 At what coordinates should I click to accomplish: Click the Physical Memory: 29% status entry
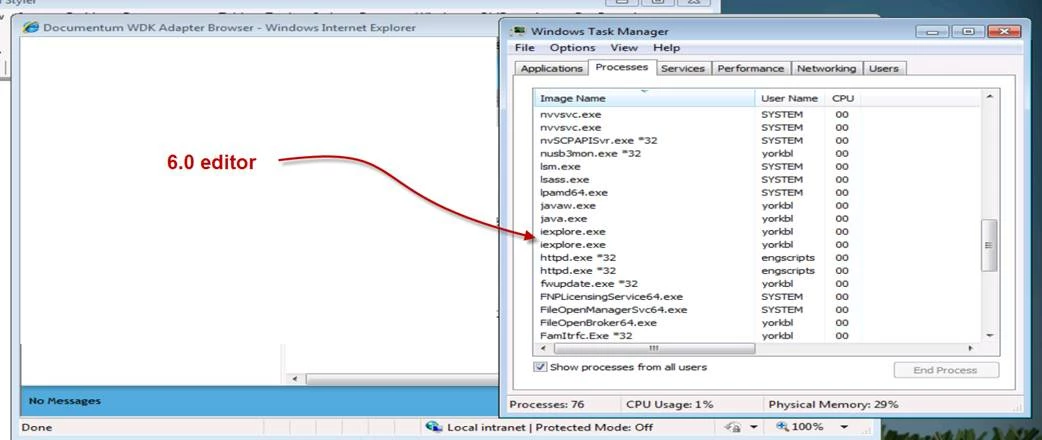tap(833, 404)
